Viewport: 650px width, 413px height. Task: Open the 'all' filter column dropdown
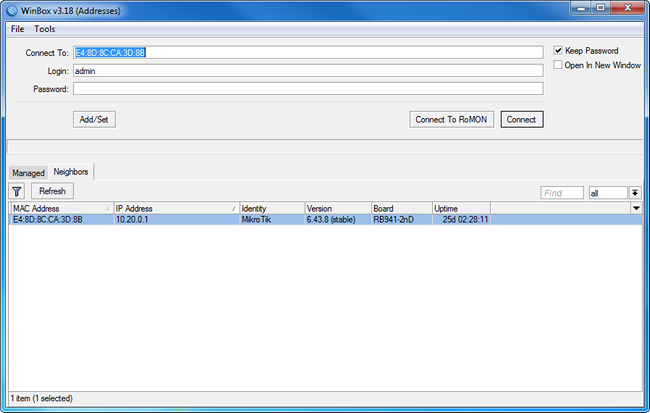coord(635,193)
